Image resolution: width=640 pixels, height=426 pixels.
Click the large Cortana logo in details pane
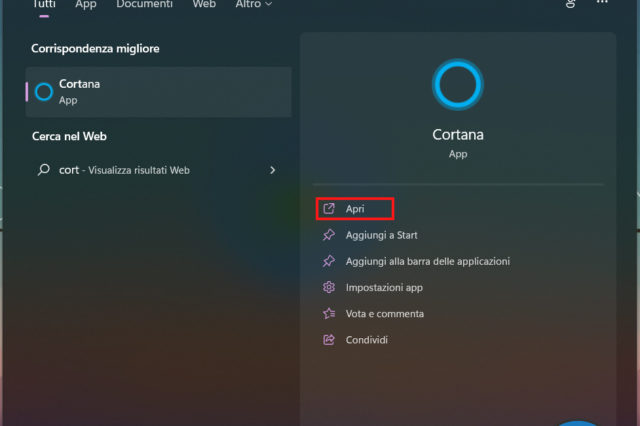coord(458,85)
